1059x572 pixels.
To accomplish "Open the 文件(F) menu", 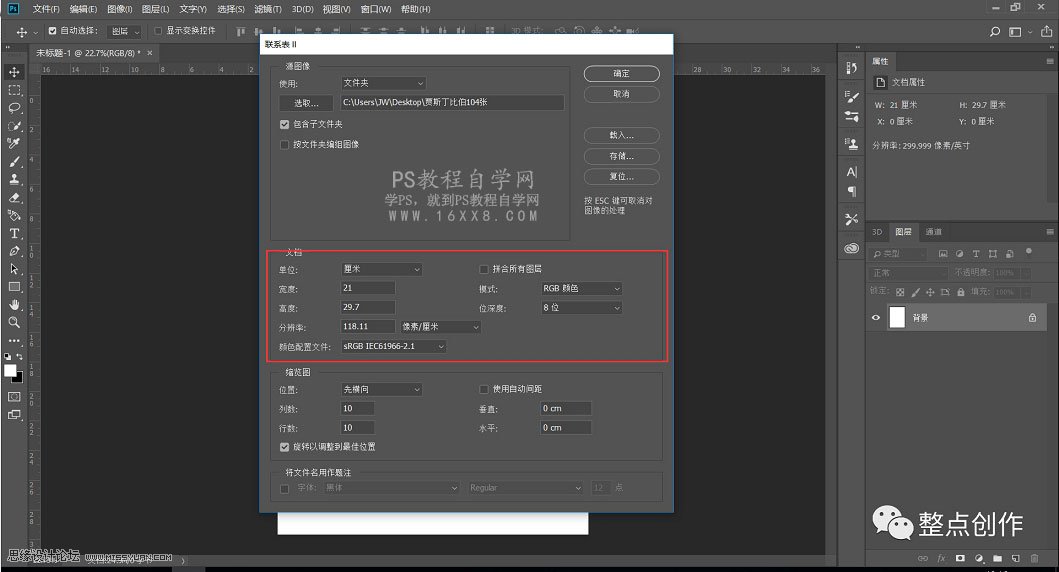I will coord(46,9).
